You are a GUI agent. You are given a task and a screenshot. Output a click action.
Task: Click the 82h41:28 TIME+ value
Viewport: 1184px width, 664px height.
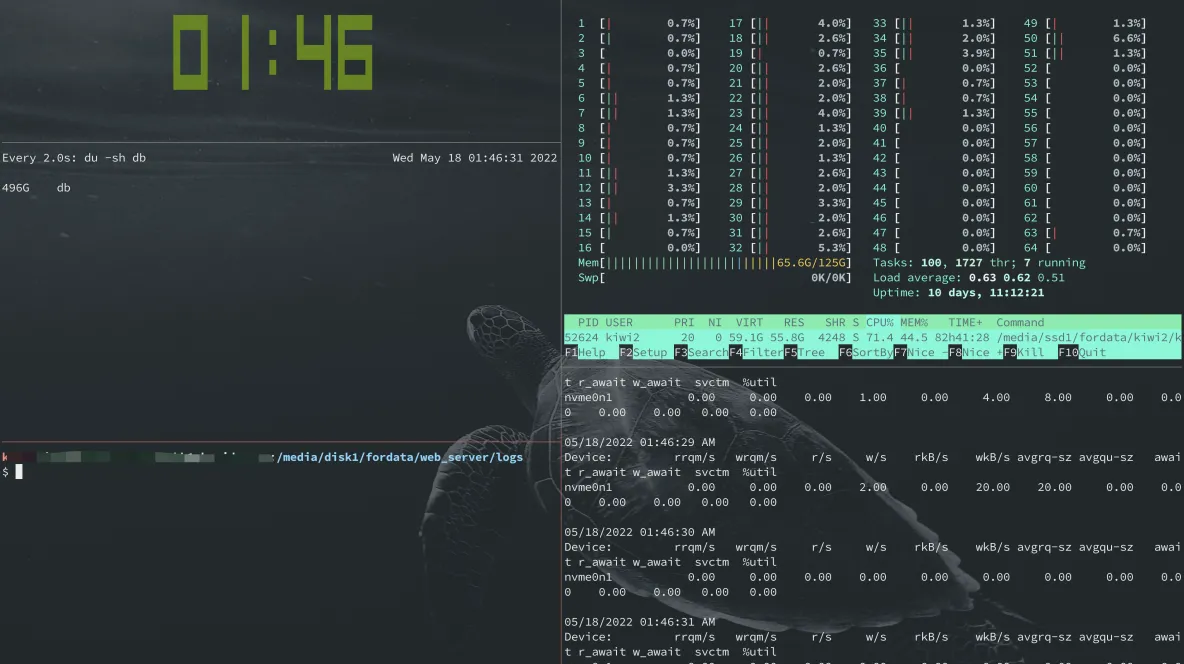point(962,338)
